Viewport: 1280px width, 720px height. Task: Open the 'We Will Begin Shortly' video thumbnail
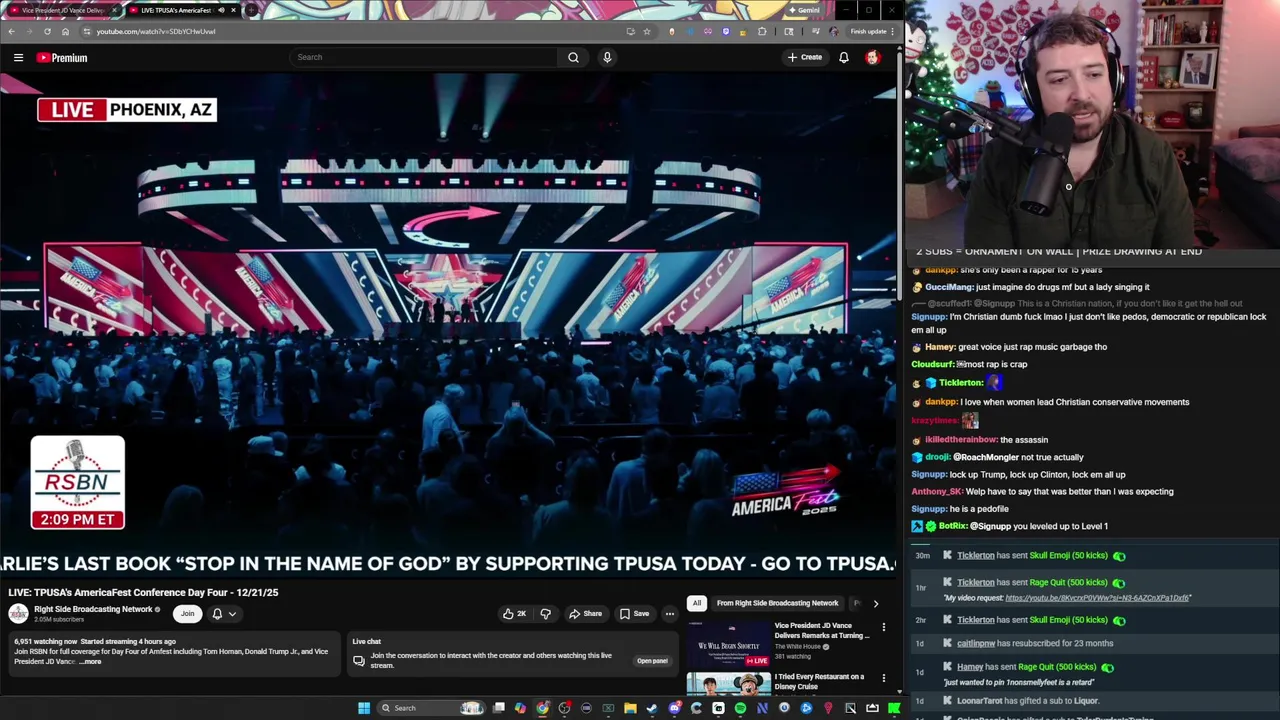pos(728,645)
